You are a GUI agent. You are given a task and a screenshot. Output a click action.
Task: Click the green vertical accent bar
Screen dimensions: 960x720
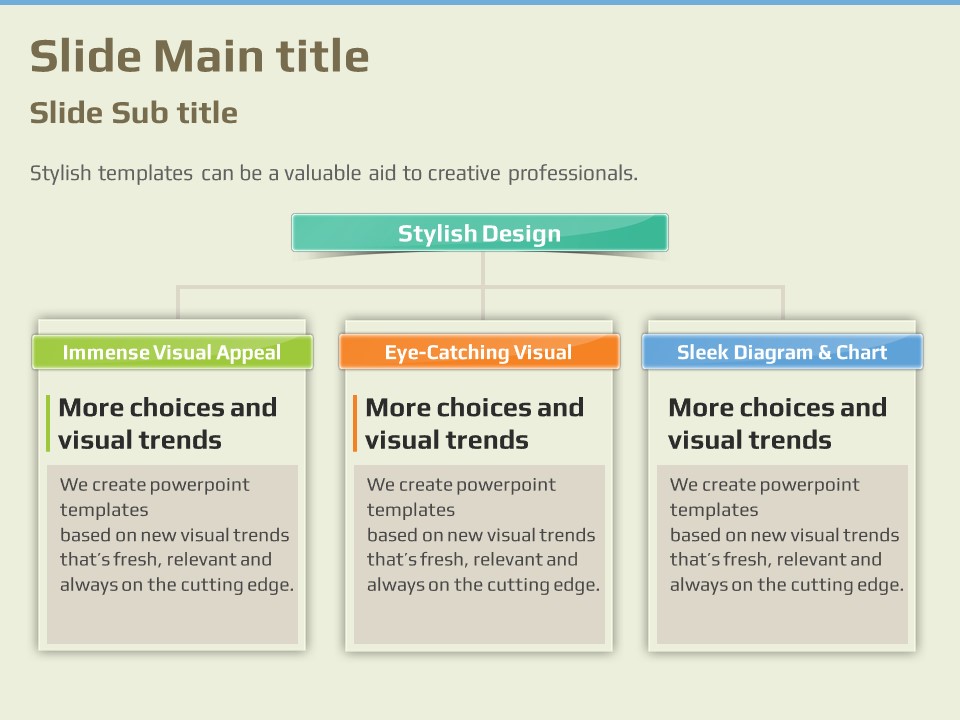coord(48,423)
